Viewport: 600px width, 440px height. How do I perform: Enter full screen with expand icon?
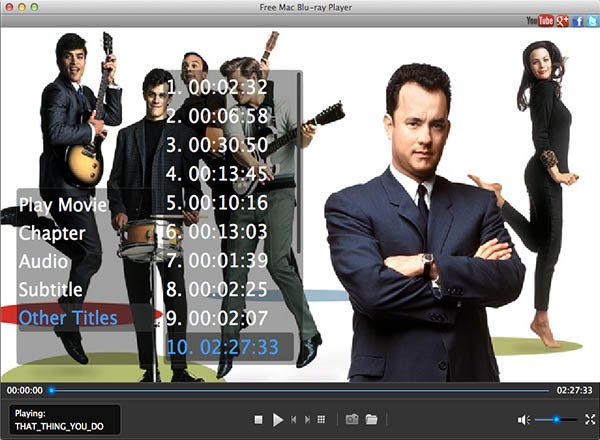tap(590, 419)
